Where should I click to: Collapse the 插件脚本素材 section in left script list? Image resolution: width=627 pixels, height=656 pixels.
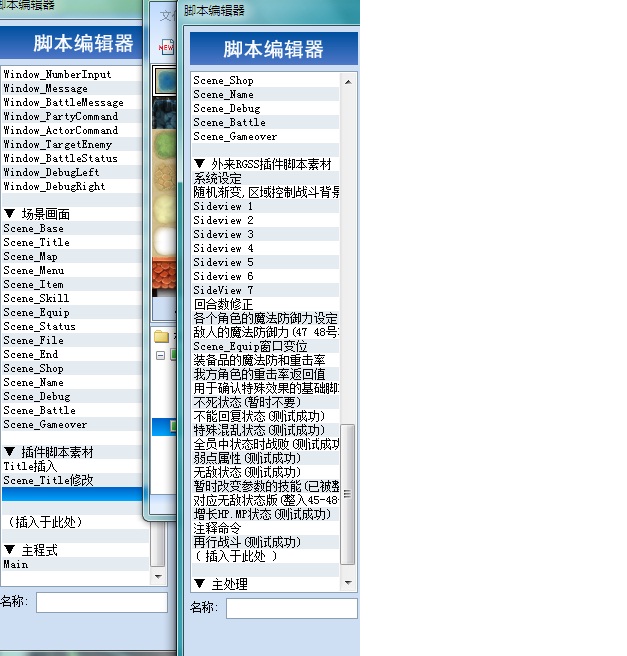10,452
